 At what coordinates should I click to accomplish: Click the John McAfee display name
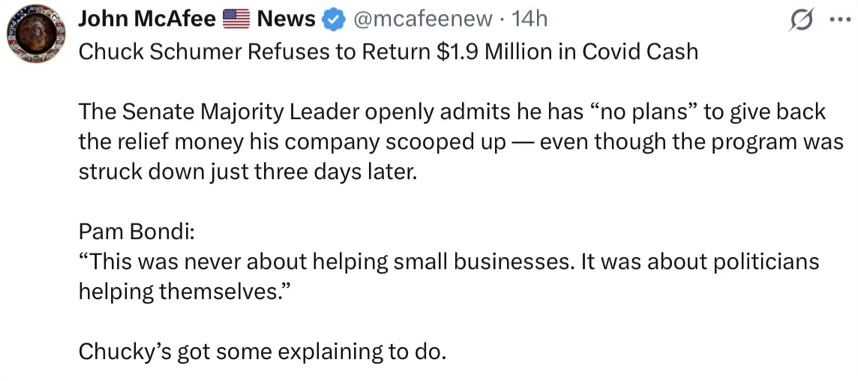click(147, 20)
